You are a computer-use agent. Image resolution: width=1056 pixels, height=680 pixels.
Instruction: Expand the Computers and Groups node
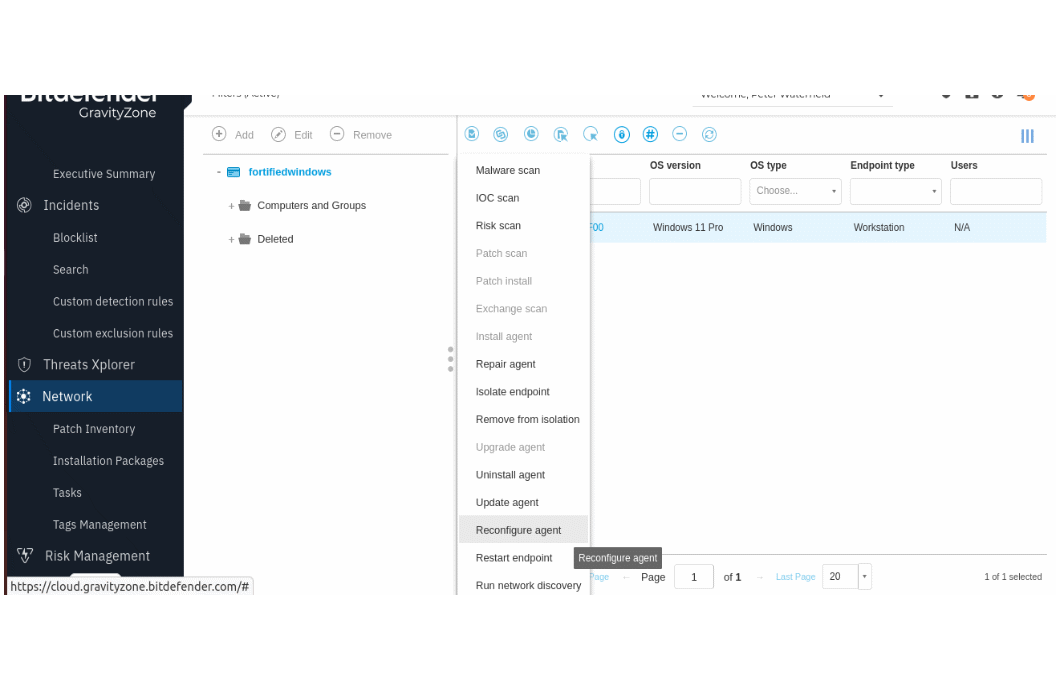231,206
